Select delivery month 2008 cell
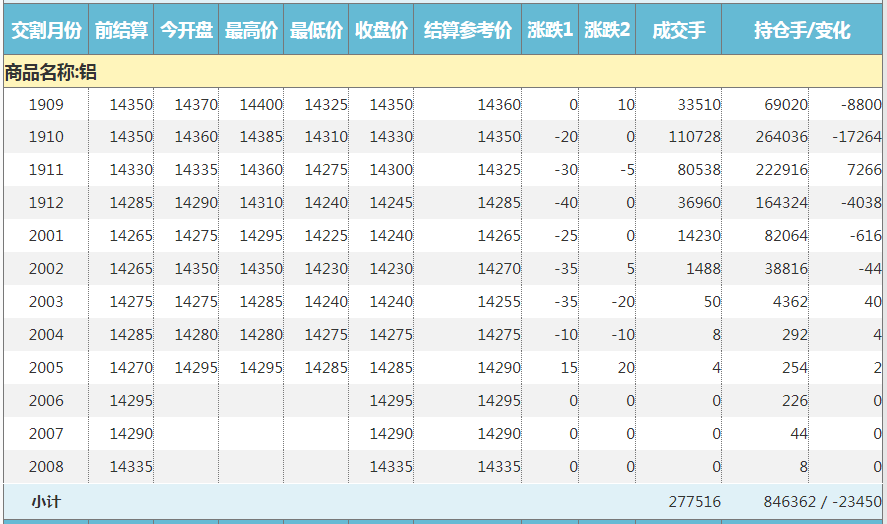The height and width of the screenshot is (524, 887). tap(46, 466)
